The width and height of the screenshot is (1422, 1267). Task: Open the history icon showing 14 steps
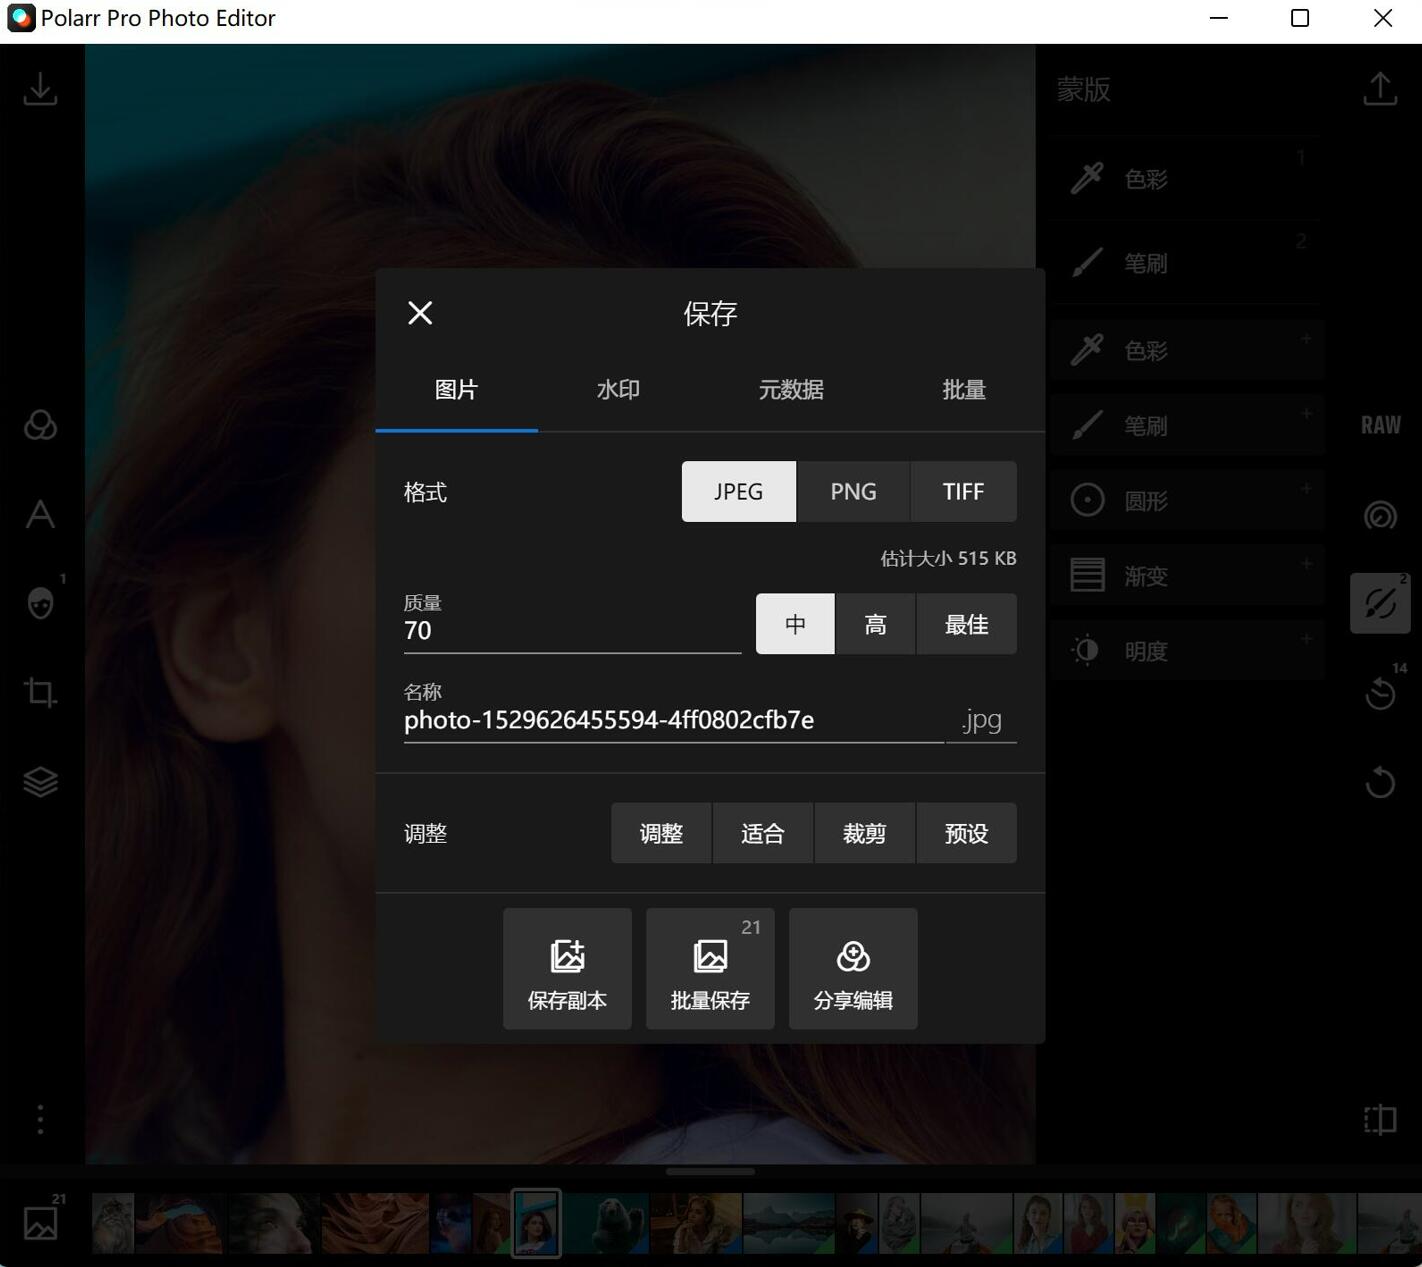(x=1380, y=693)
